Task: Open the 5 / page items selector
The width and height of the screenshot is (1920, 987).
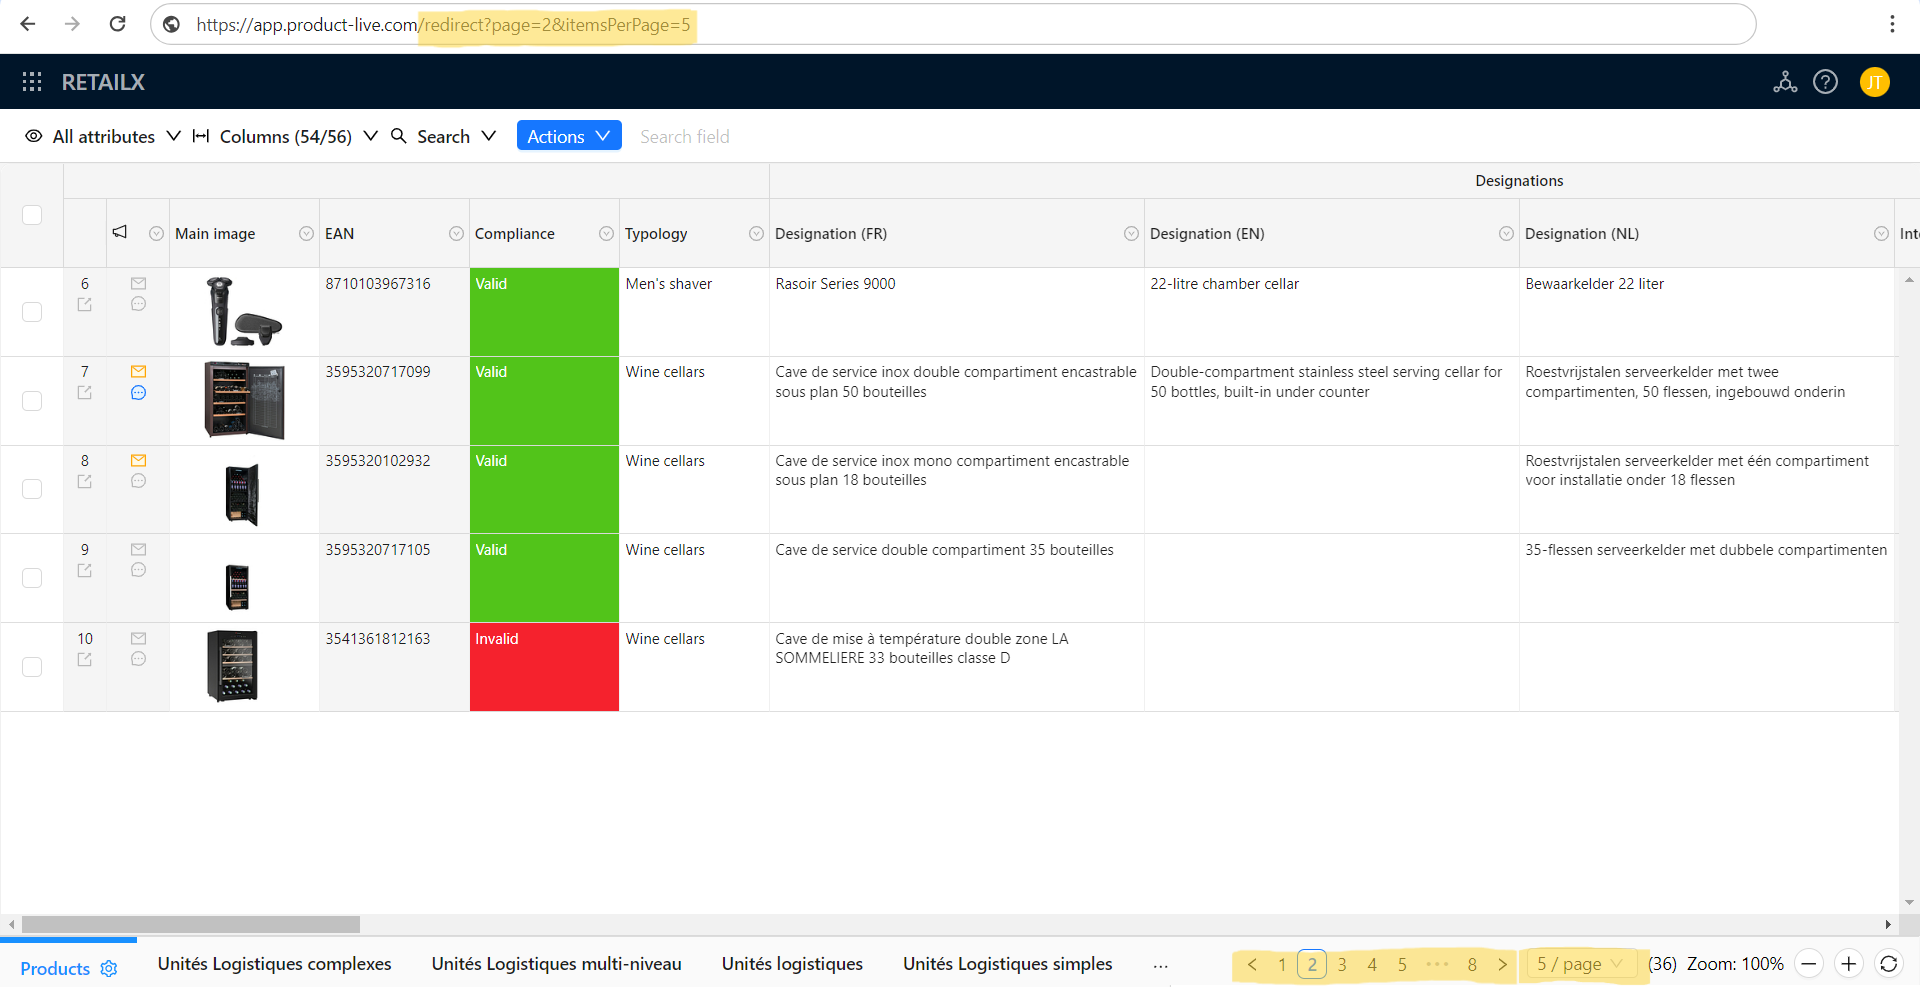Action: (1579, 964)
